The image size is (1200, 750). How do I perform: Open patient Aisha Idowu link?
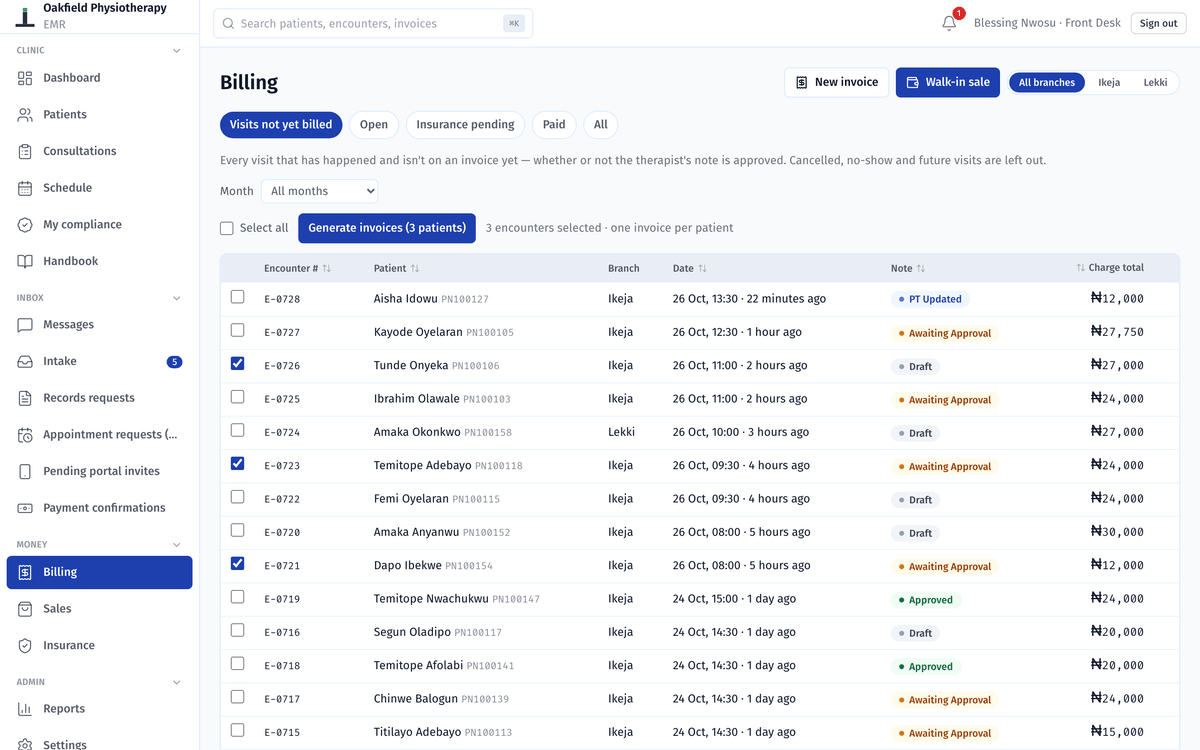pyautogui.click(x=406, y=299)
